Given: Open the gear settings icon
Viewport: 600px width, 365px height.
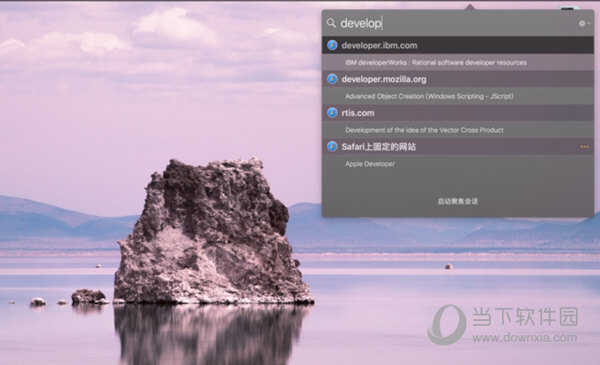Looking at the screenshot, I should pyautogui.click(x=582, y=24).
